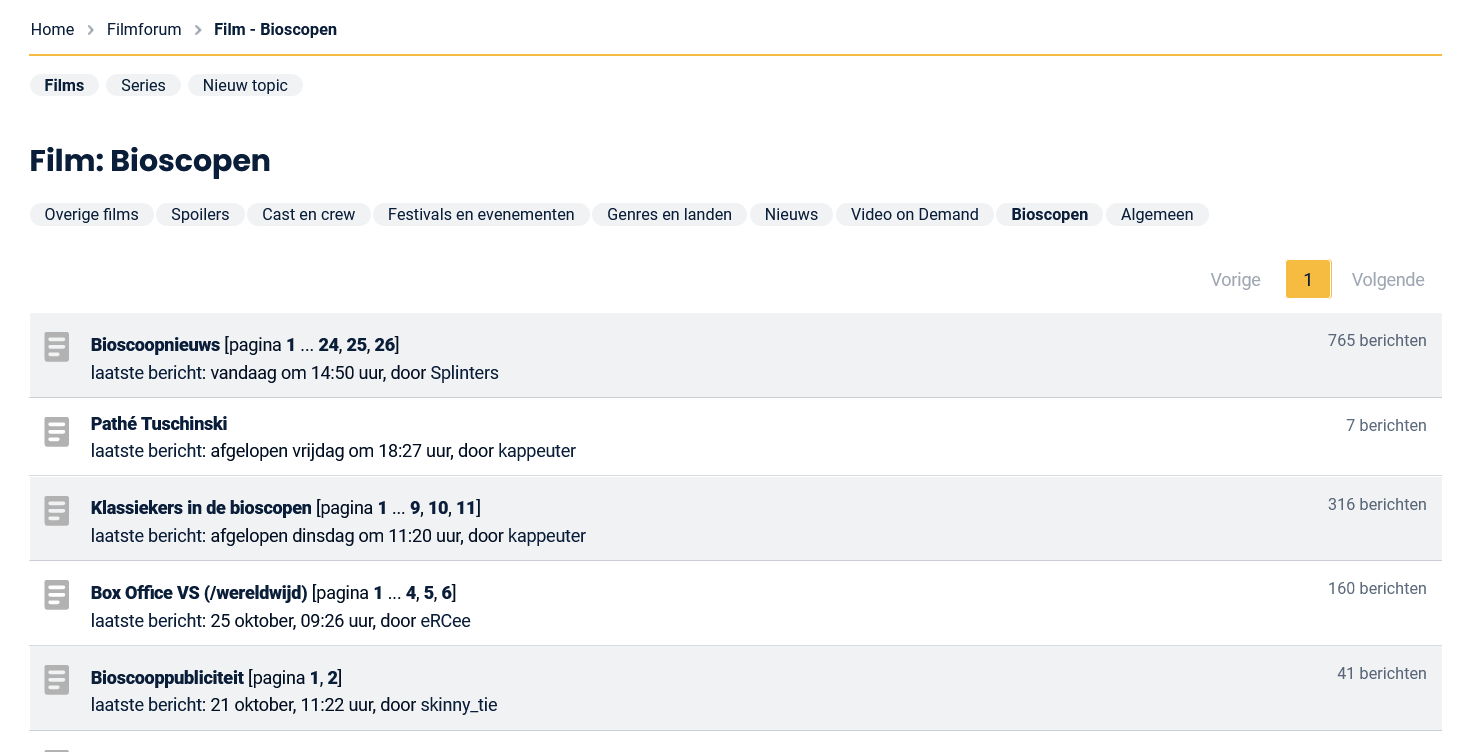Switch to the Video on Demand category
1473x752 pixels.
tap(914, 215)
